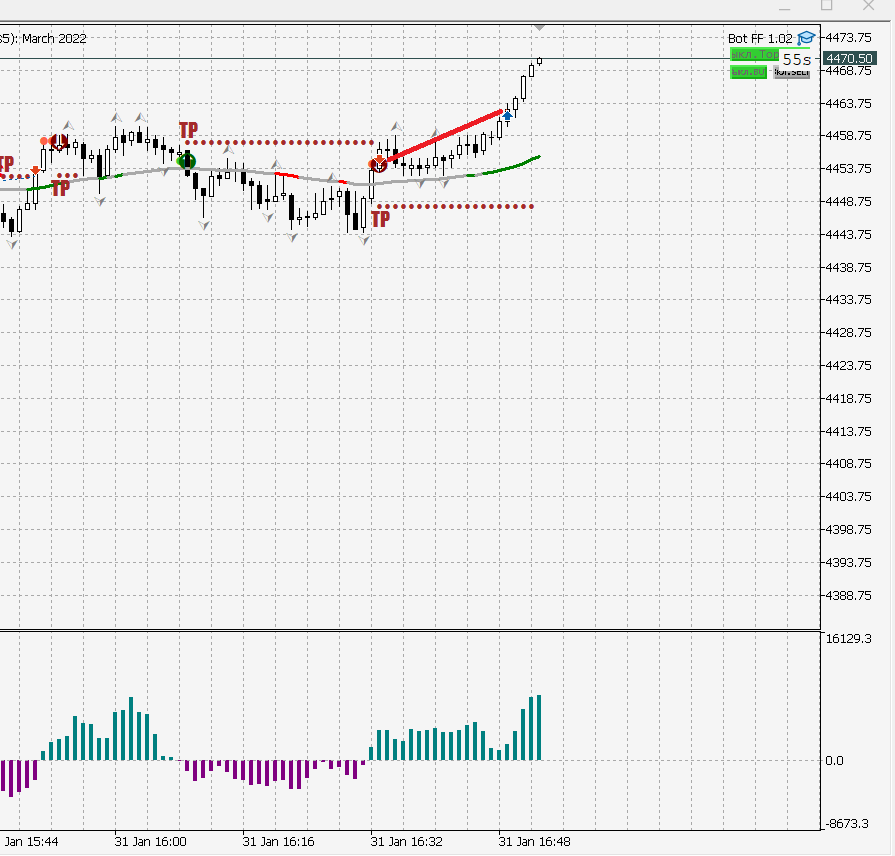Screen dimensions: 895x856
Task: Select the lower dotted red TP line
Action: coord(455,207)
